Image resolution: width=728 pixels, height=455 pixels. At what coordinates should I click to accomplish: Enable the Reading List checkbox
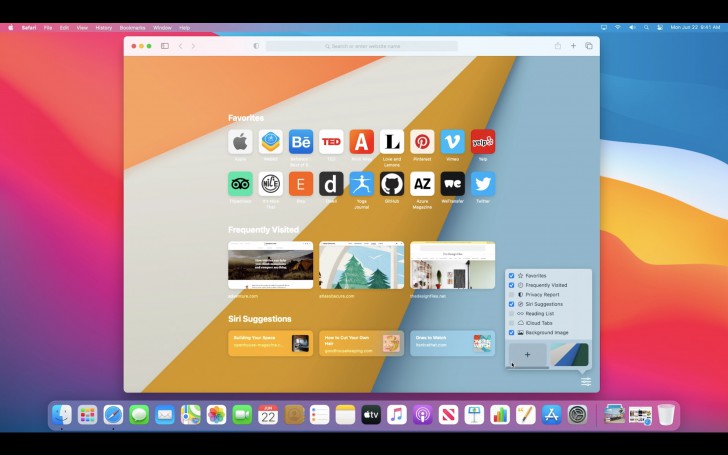point(511,313)
